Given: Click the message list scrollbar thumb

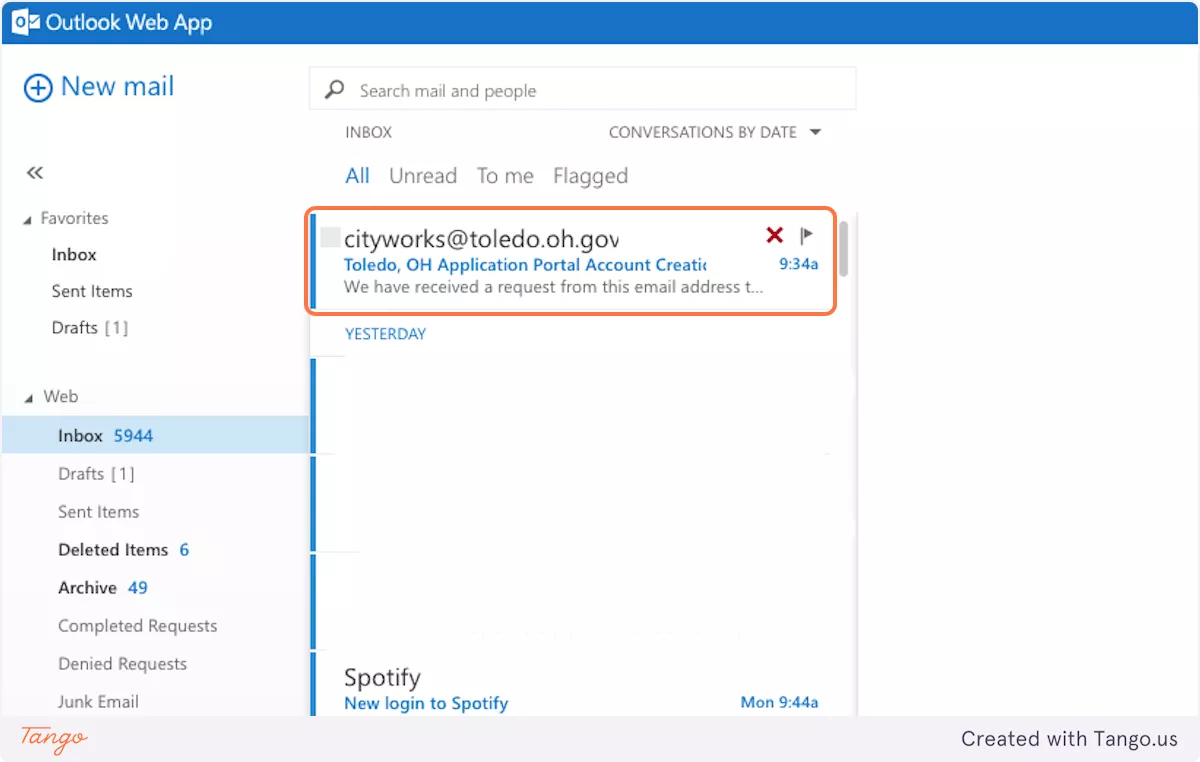Looking at the screenshot, I should click(844, 248).
